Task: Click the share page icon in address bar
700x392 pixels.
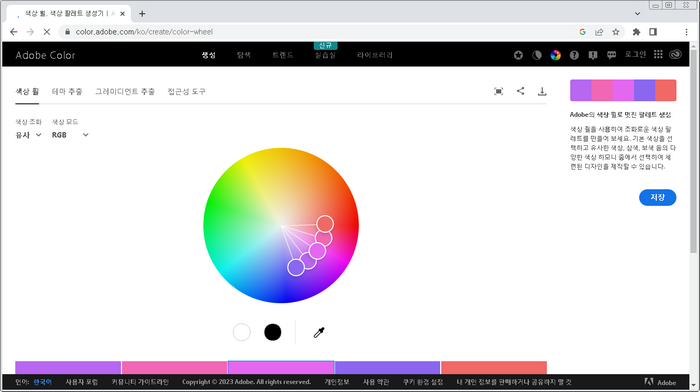Action: point(599,32)
